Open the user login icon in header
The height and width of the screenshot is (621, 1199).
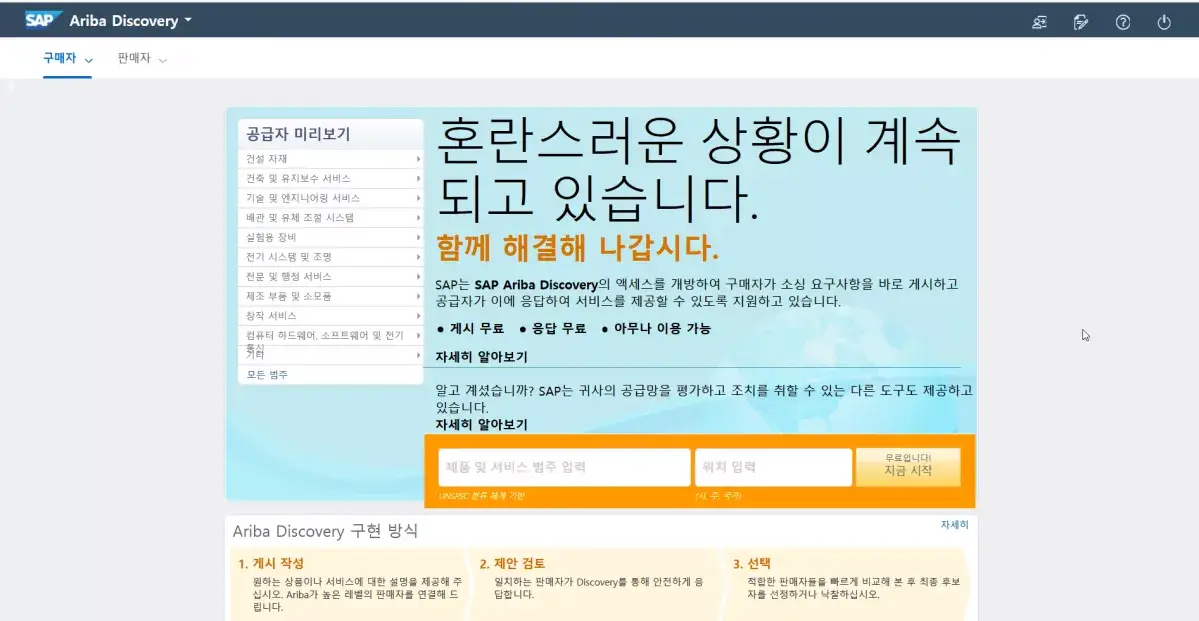[1039, 22]
